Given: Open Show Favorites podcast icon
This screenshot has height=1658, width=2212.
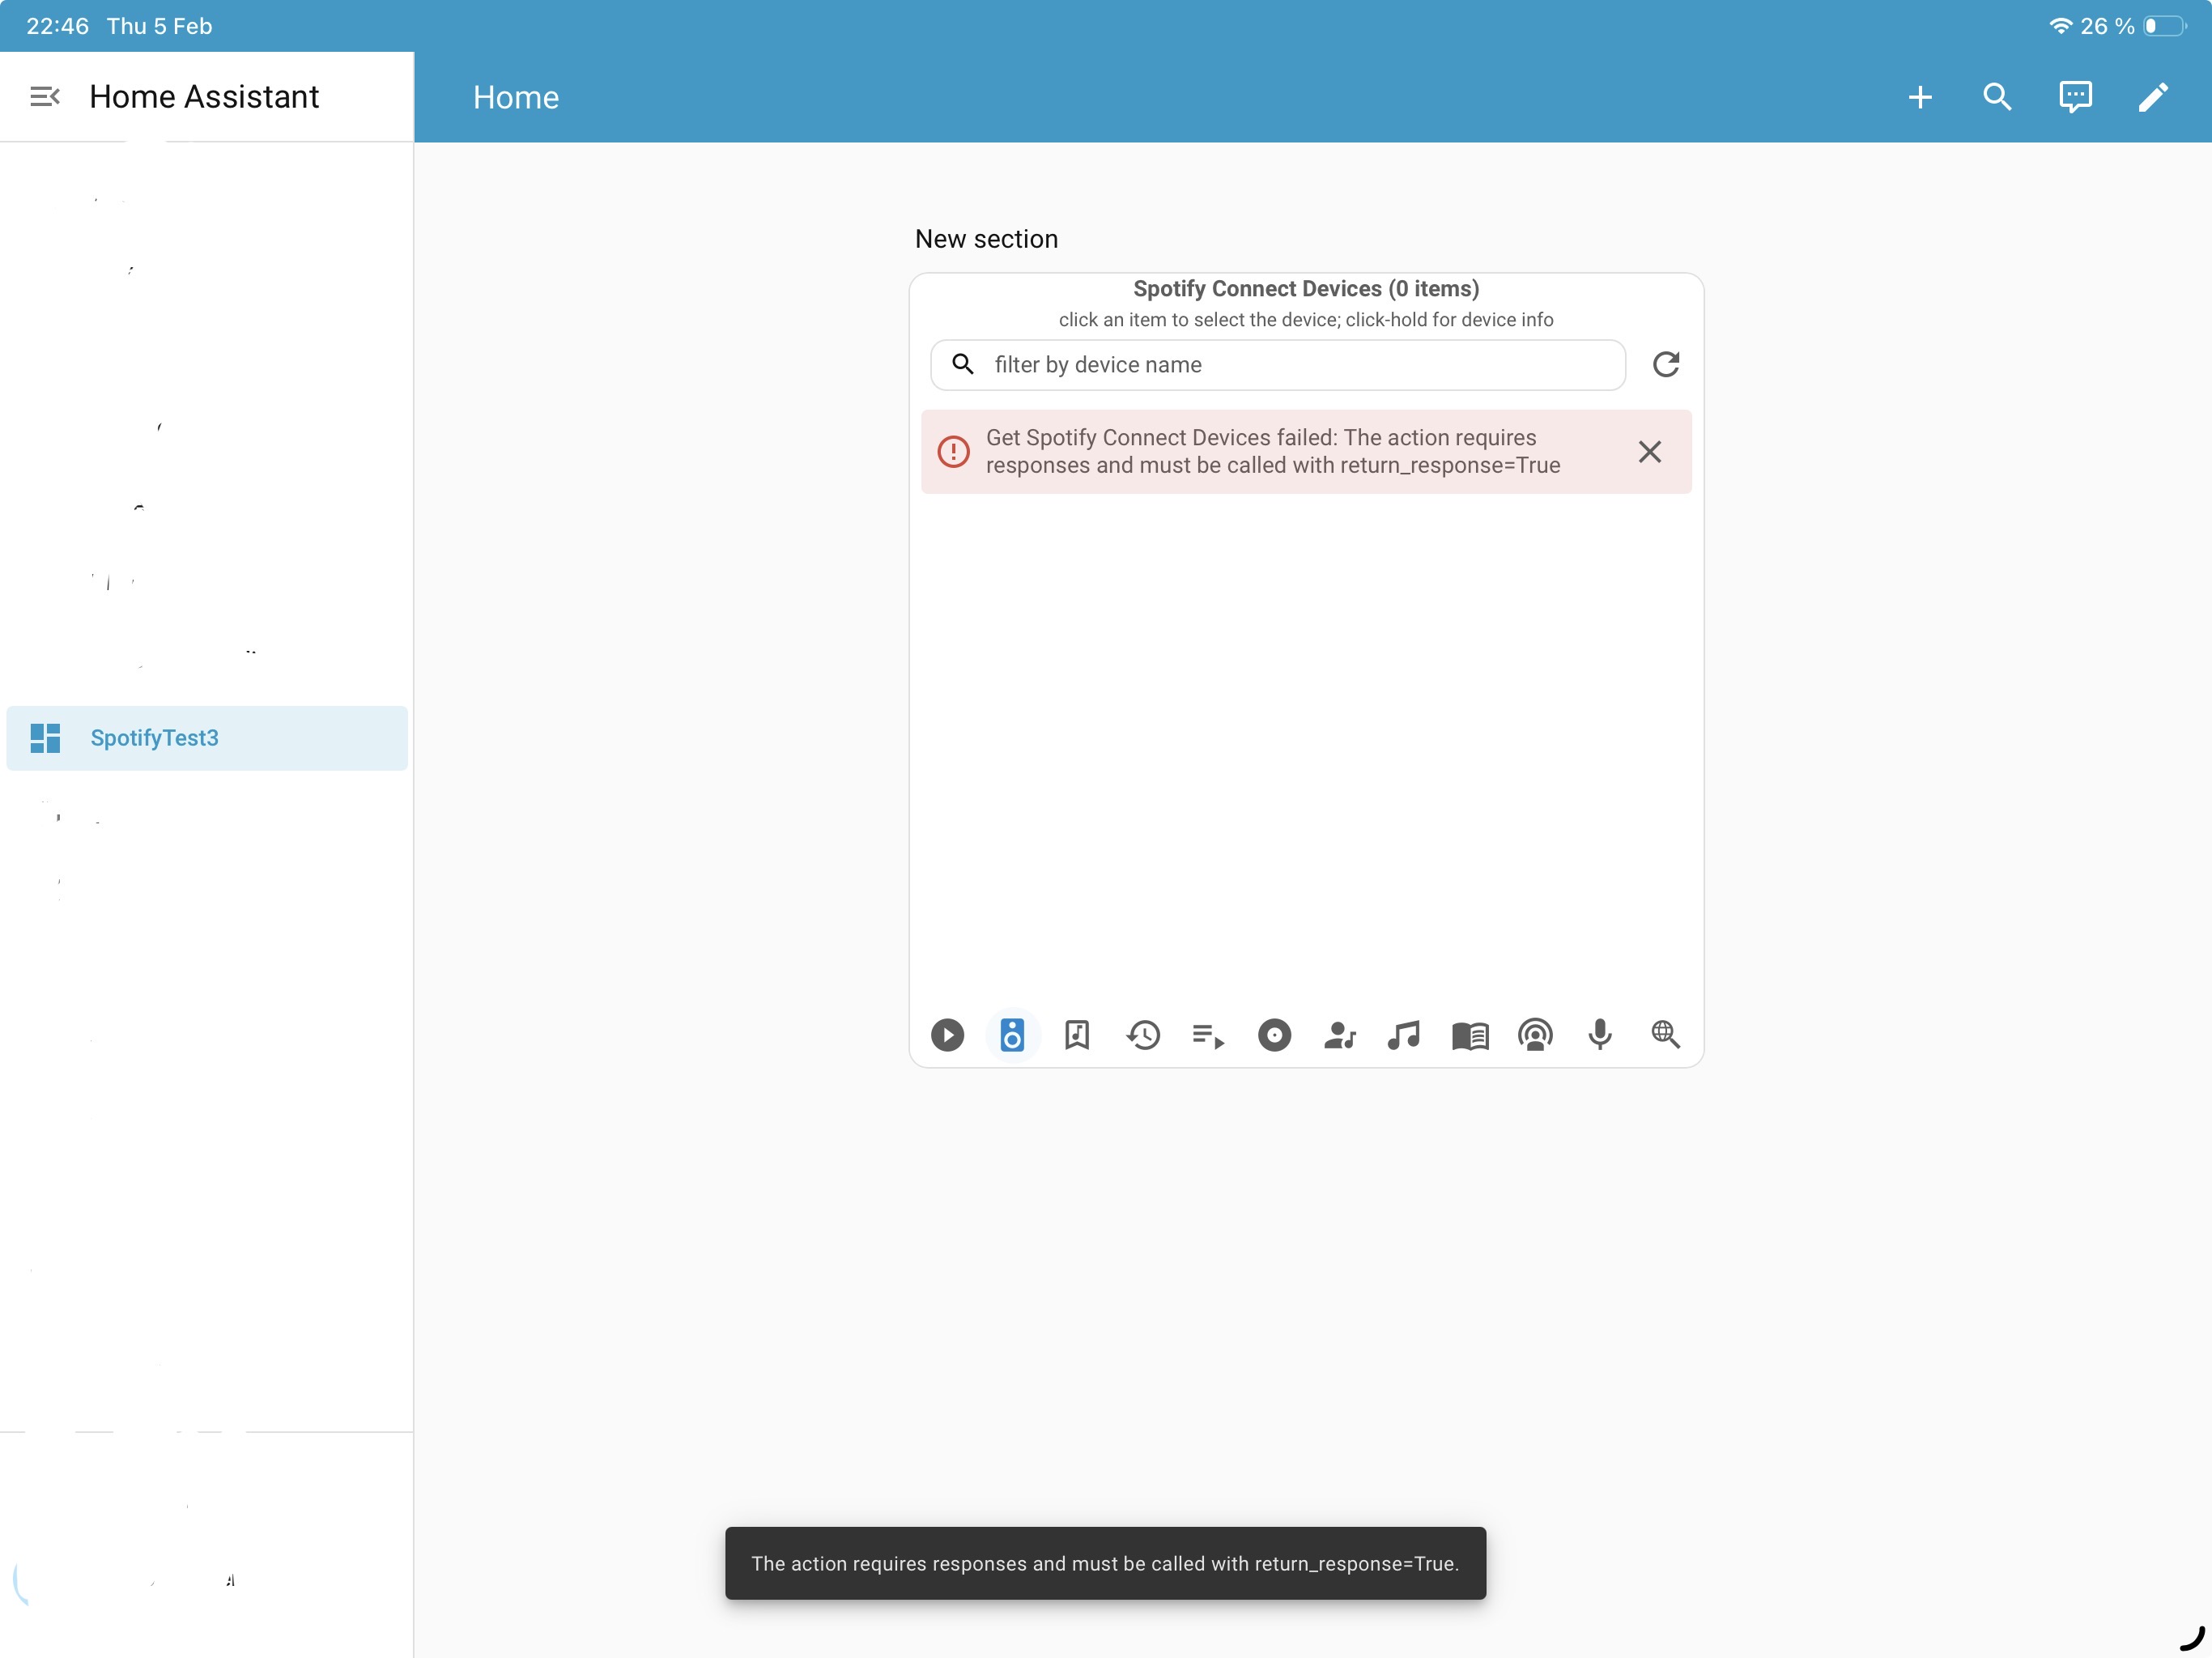Looking at the screenshot, I should 1535,1034.
